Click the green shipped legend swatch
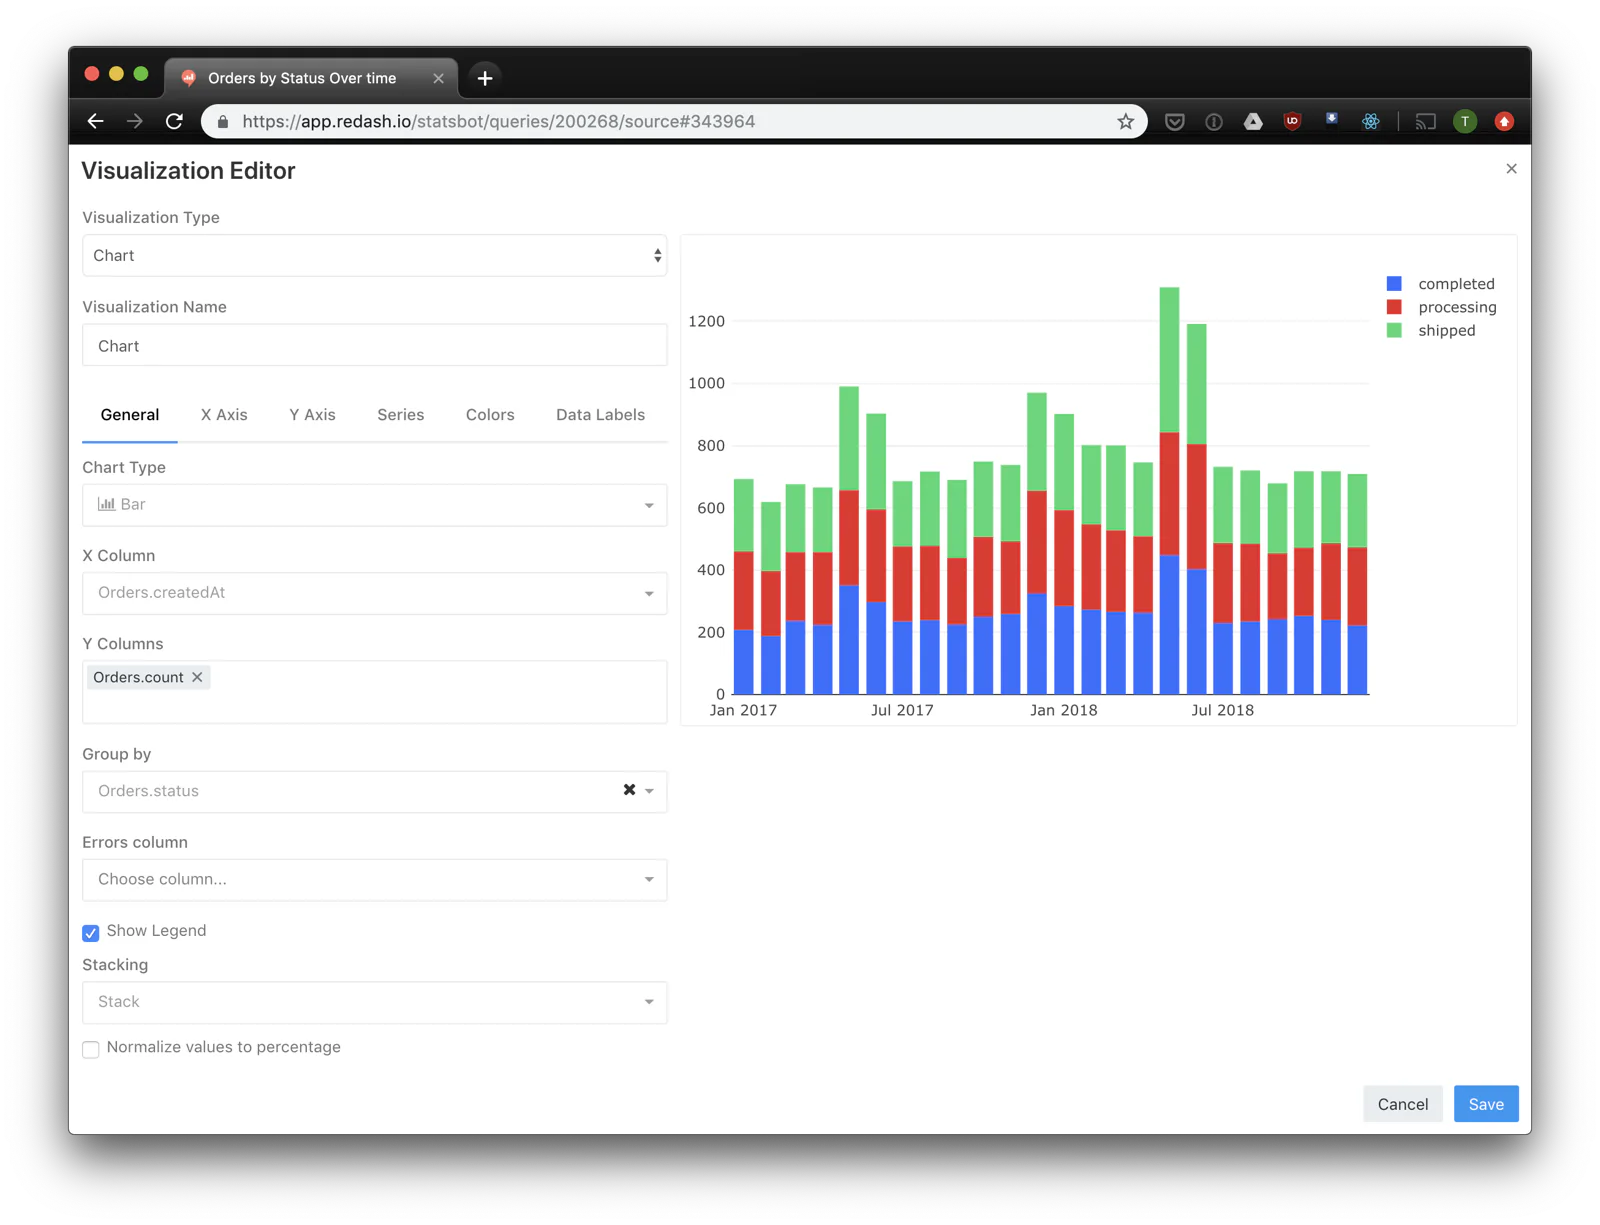Screen dimensions: 1600x1225 (1393, 330)
